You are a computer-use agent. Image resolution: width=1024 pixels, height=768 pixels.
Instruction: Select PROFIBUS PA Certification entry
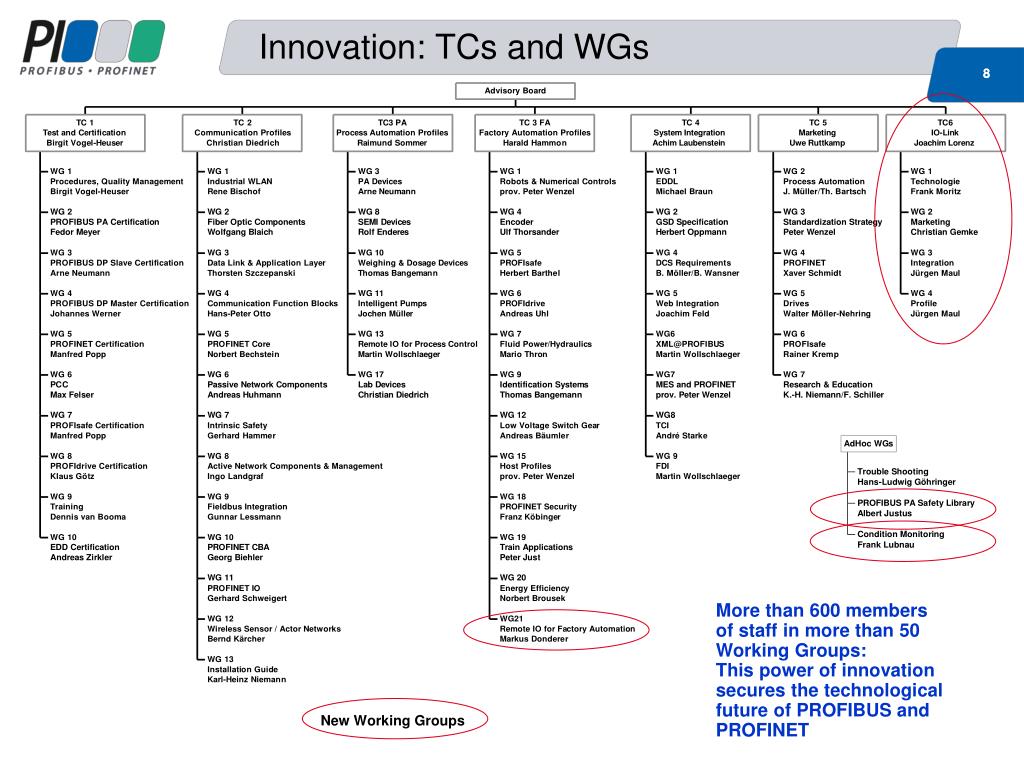[x=104, y=222]
